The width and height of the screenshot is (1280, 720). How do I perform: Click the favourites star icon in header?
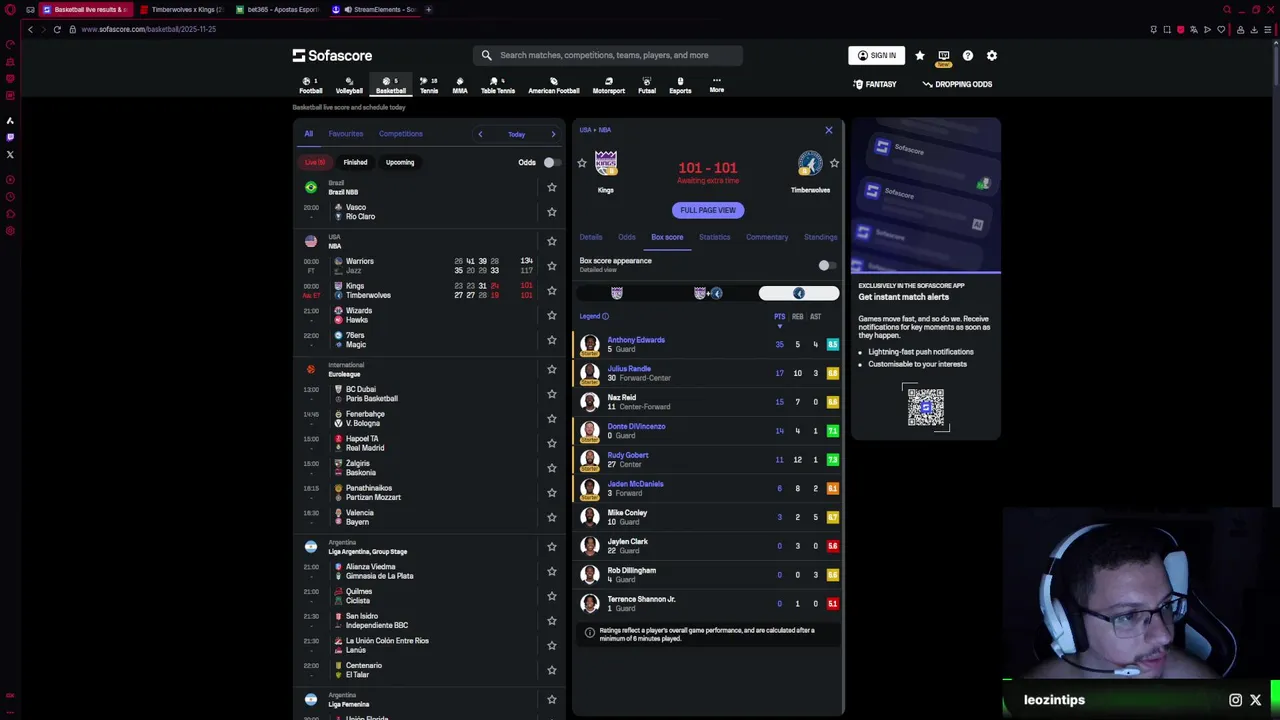[920, 56]
